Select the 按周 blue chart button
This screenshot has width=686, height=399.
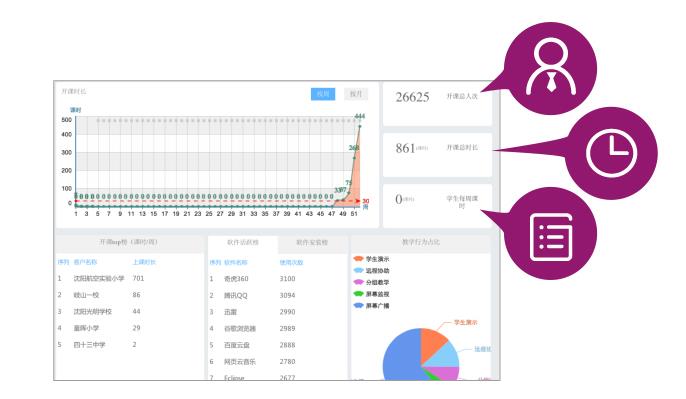click(x=323, y=94)
